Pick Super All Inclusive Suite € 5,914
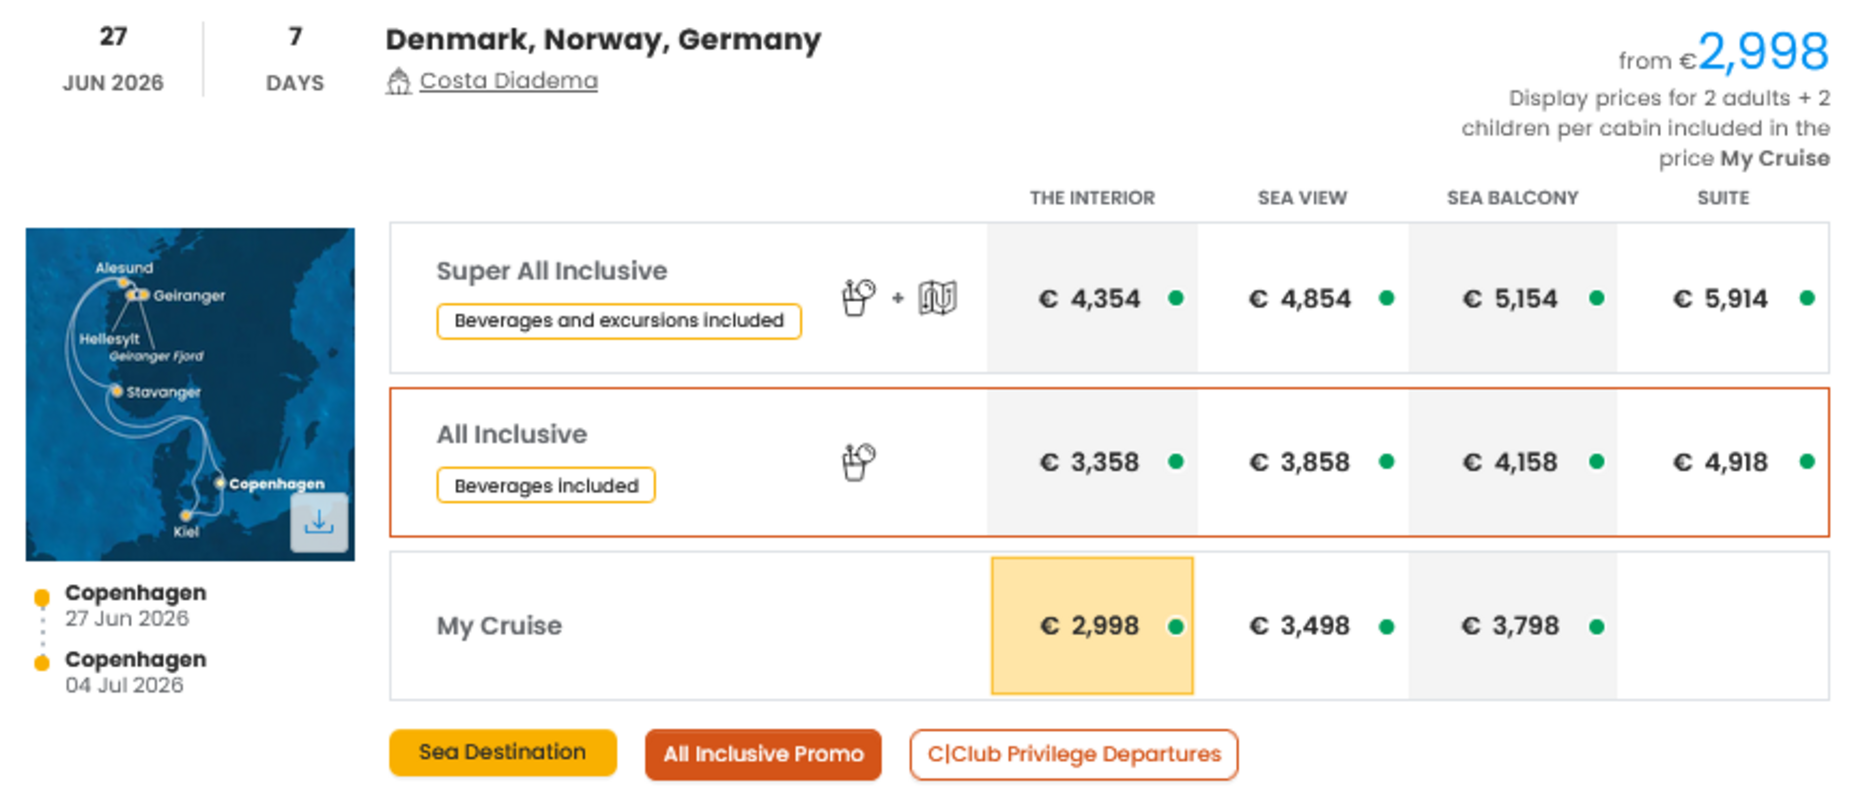Screen dimensions: 1856x800 1720,298
